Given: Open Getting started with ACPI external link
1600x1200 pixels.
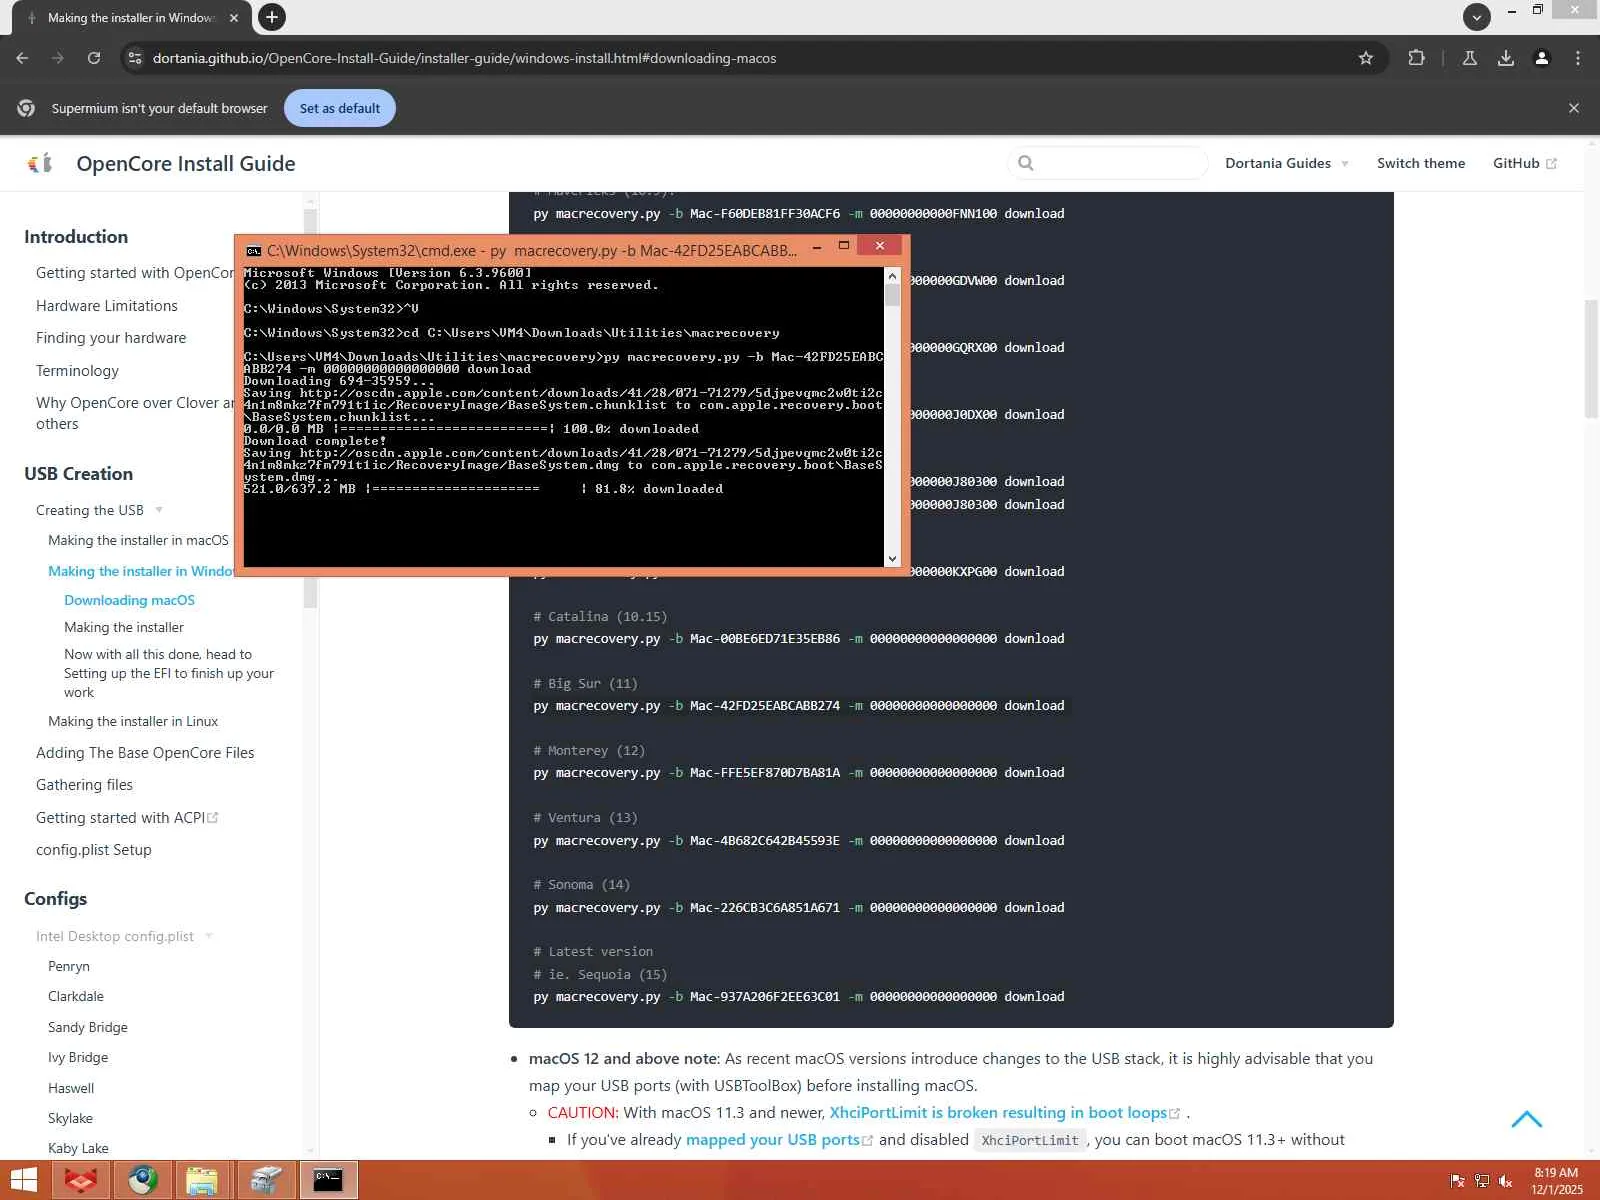Looking at the screenshot, I should coord(127,818).
